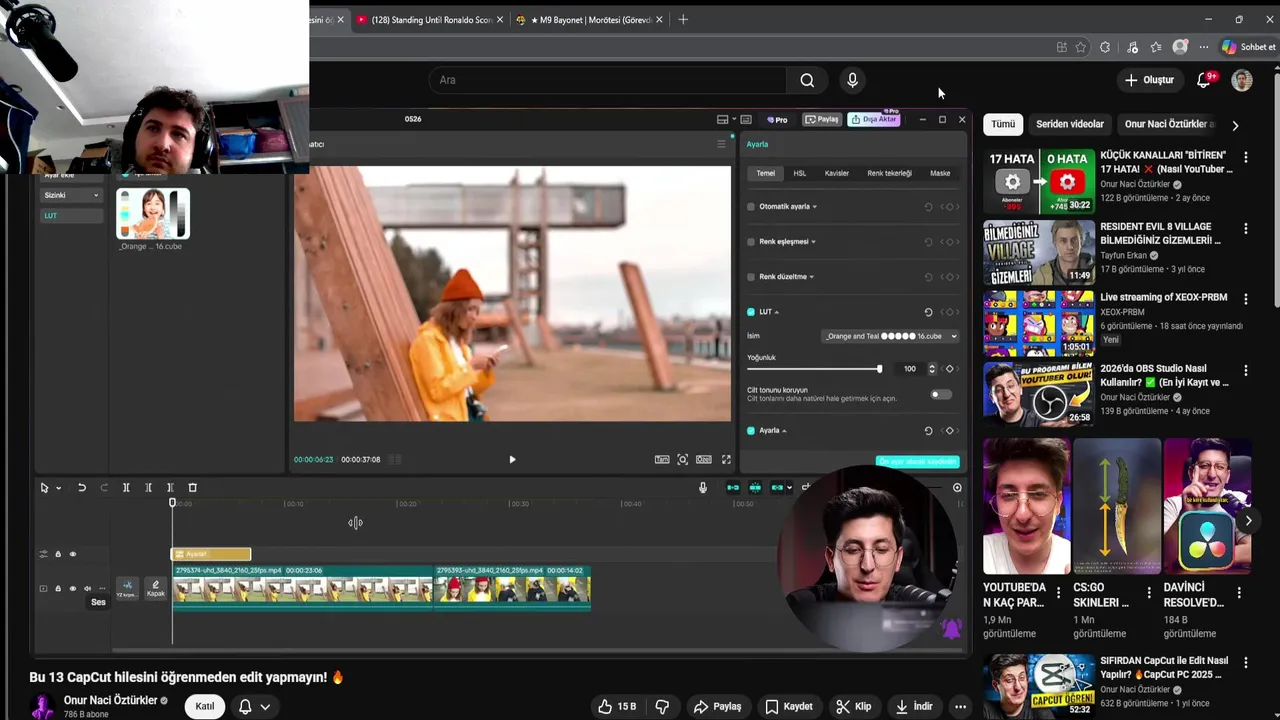Search YouTube with magnifier icon
Screen dimensions: 1280x720
[807, 80]
